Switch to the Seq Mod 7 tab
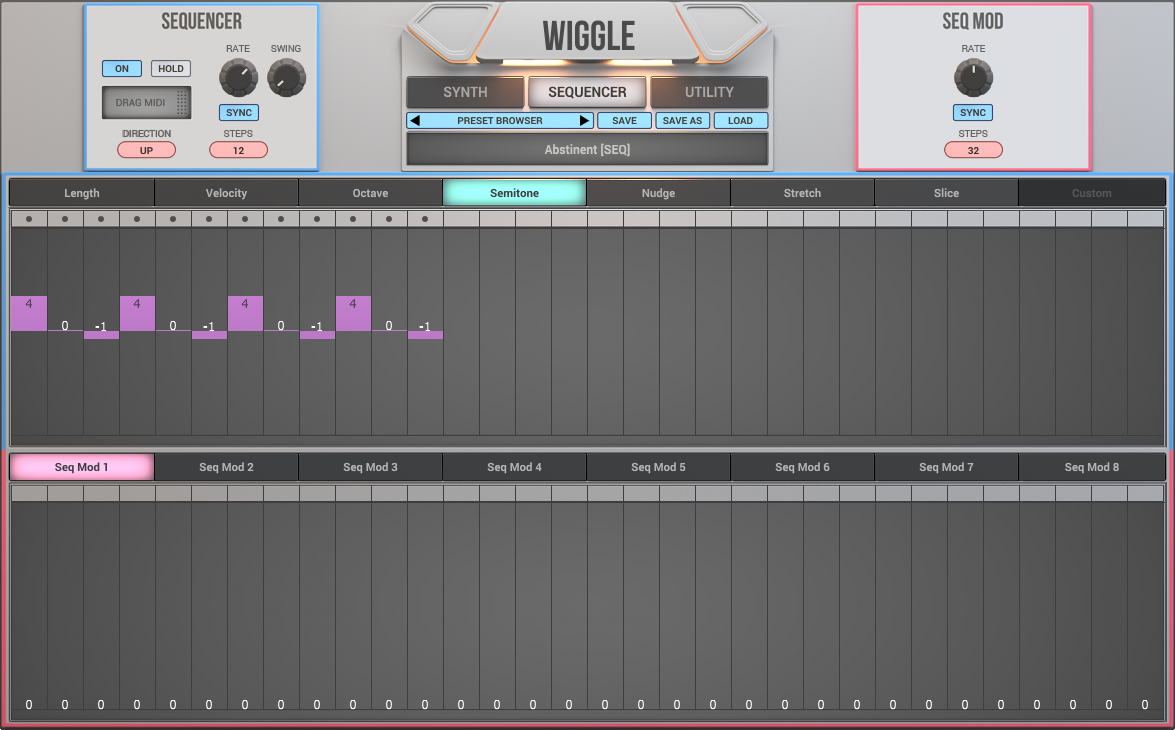 [x=946, y=467]
